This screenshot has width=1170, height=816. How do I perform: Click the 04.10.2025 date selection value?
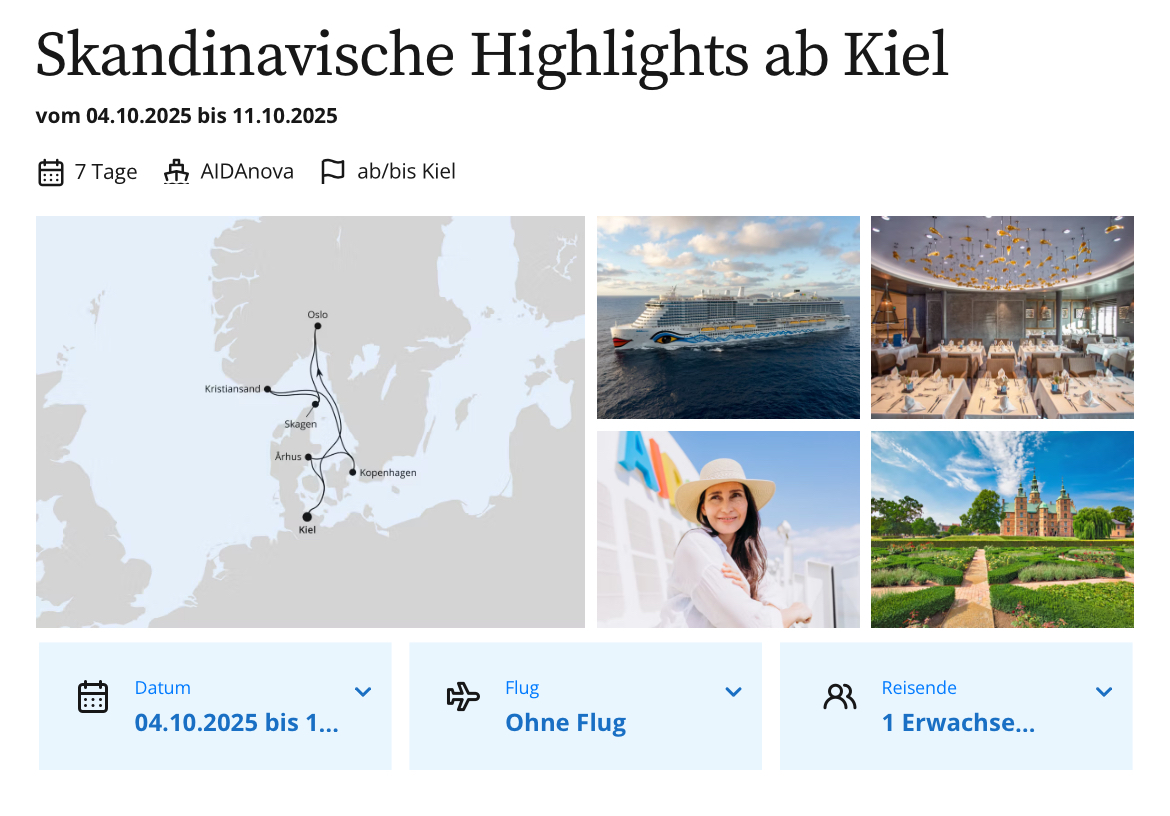[237, 723]
